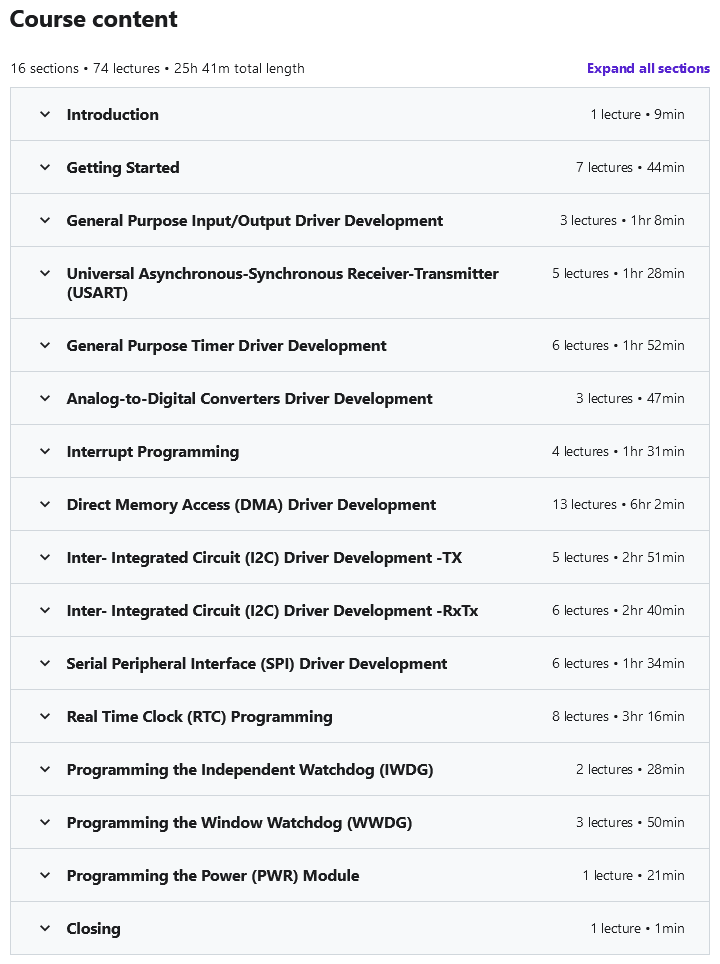The image size is (720, 964).
Task: Click chevron for Programming the Independent Watchdog (IWDG)
Action: pos(45,769)
